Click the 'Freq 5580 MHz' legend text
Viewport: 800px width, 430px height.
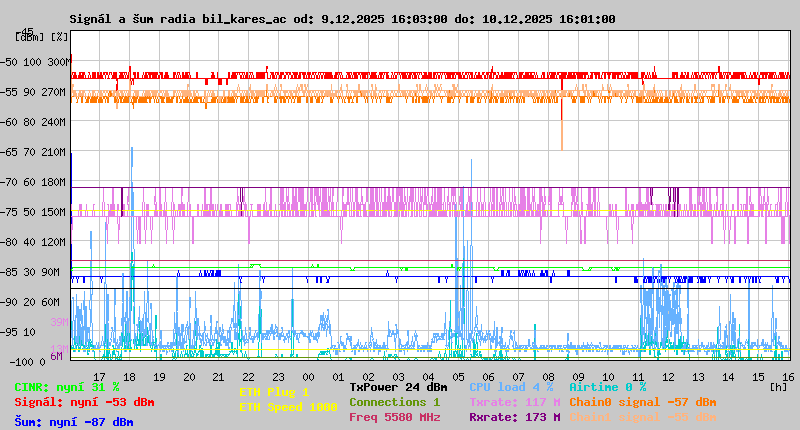(x=395, y=417)
